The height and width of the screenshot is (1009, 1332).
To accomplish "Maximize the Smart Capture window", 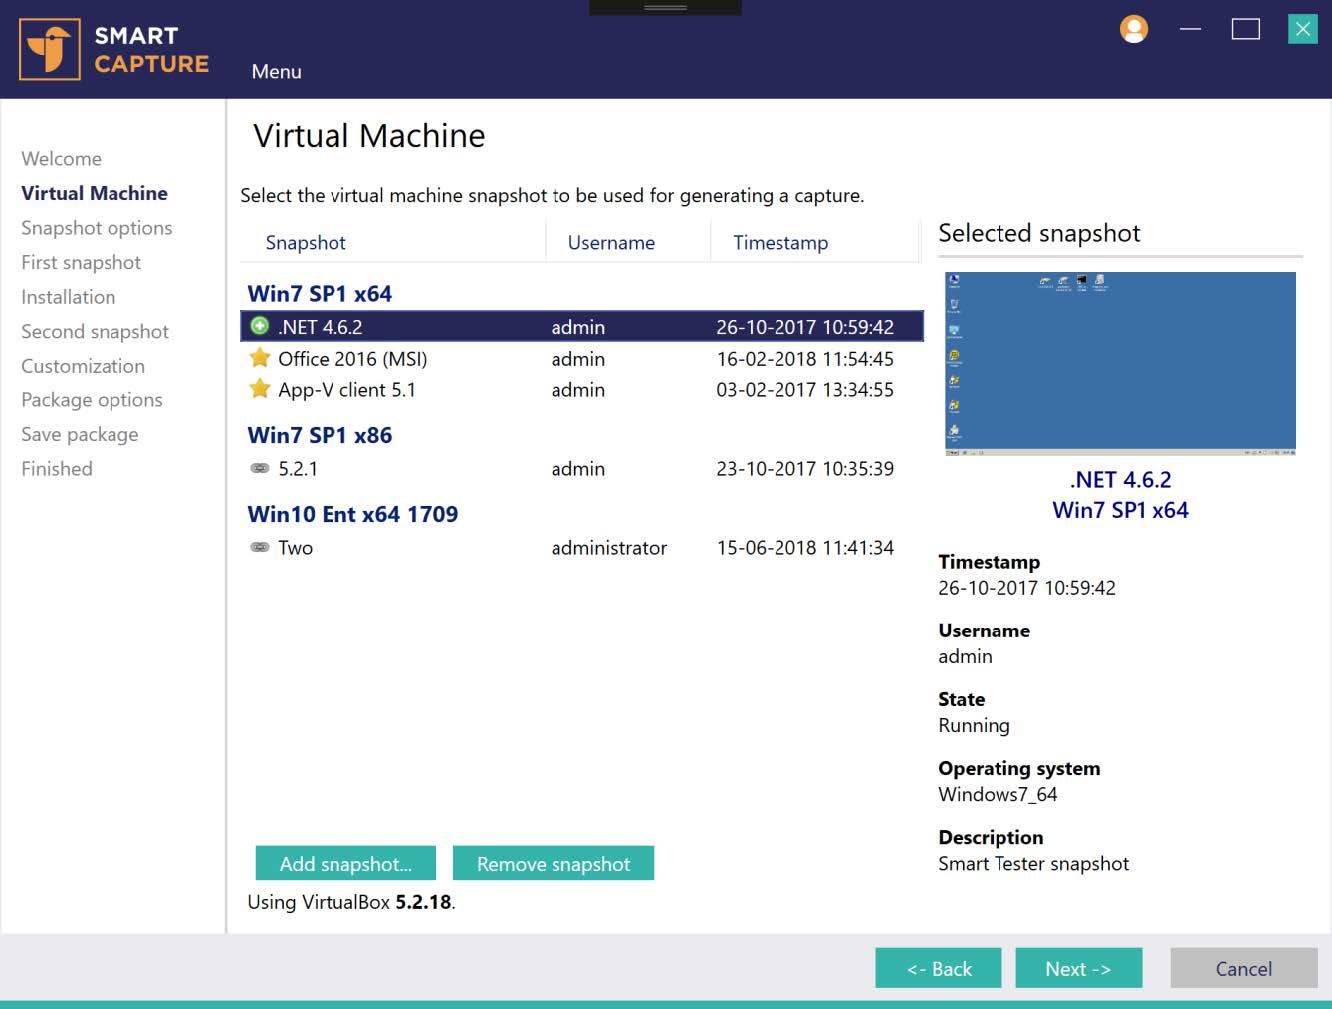I will click(x=1245, y=29).
